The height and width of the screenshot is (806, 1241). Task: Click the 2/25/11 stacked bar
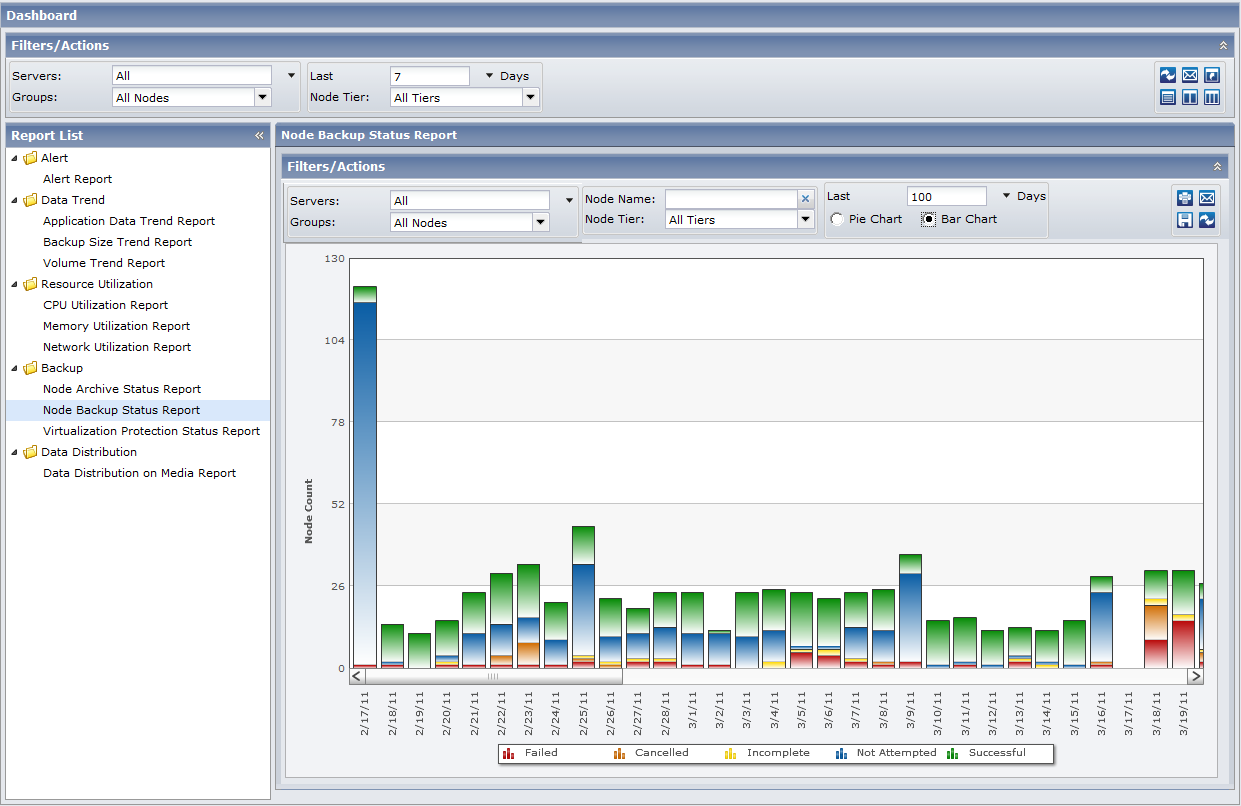pos(583,597)
